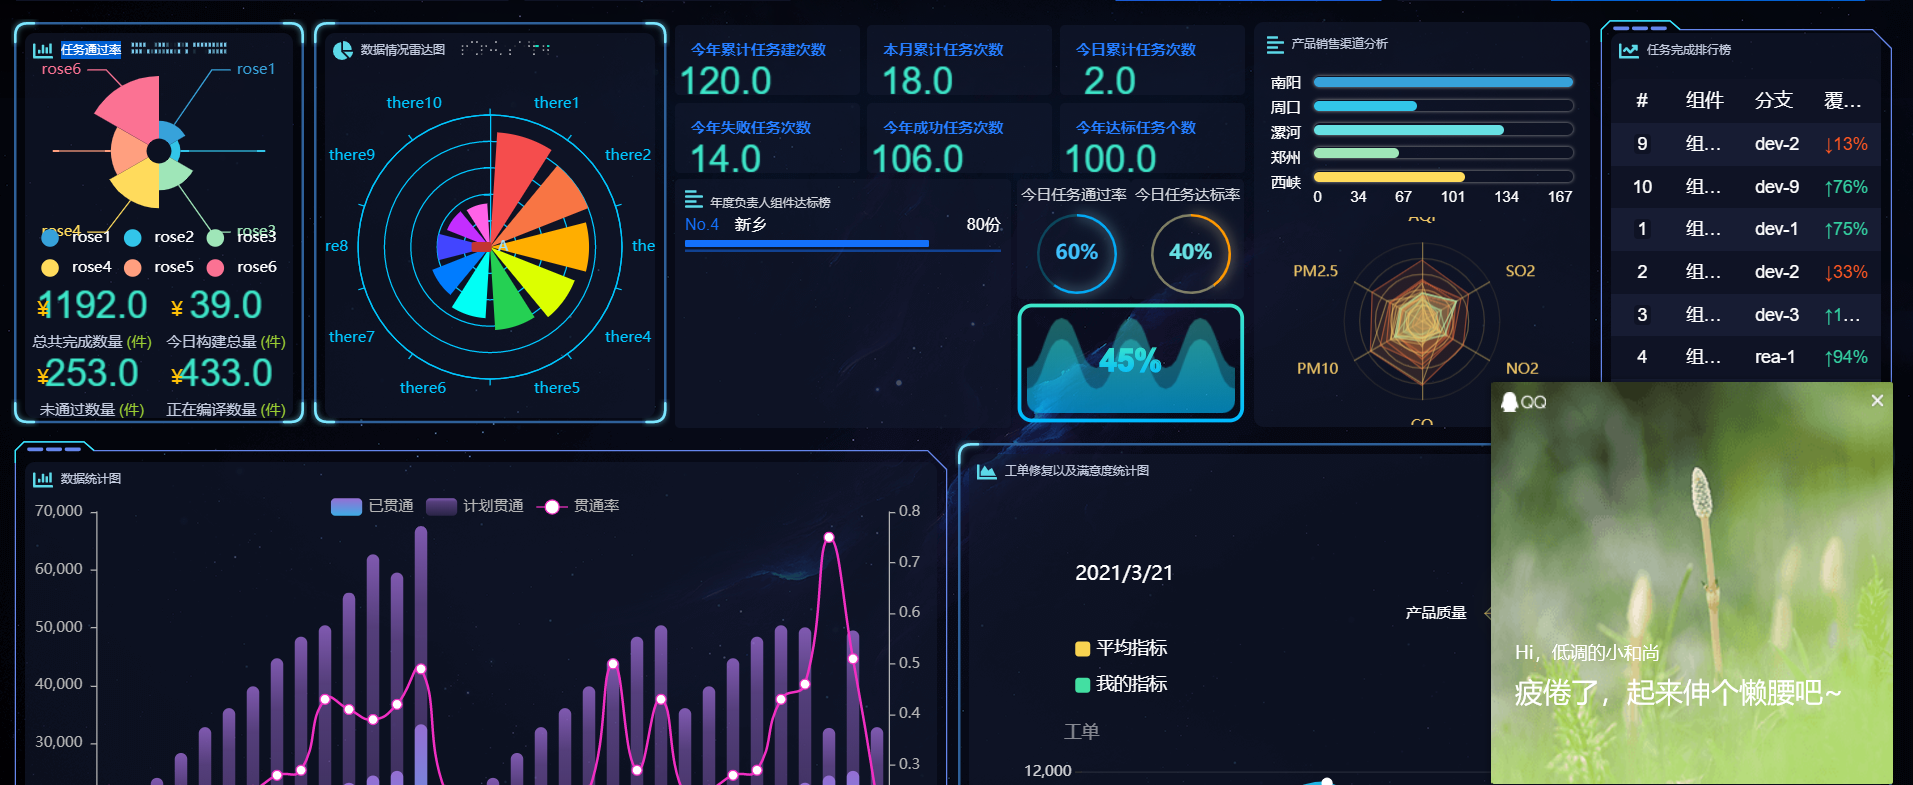
Task: Toggle the 贯通率 line legend
Action: click(578, 506)
